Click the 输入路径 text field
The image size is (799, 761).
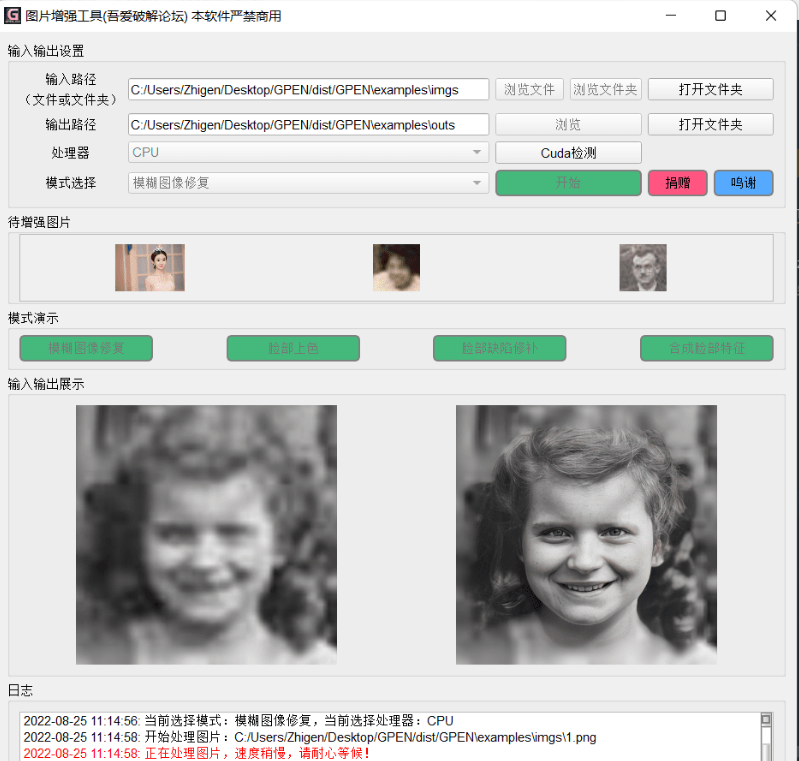click(308, 89)
